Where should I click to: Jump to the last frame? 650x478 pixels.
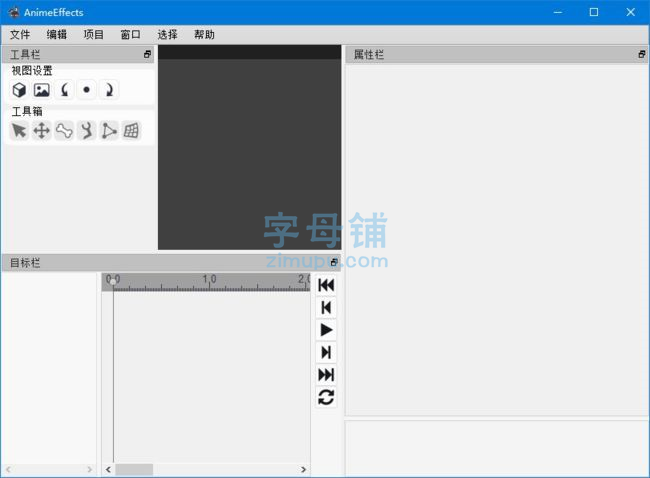(326, 375)
